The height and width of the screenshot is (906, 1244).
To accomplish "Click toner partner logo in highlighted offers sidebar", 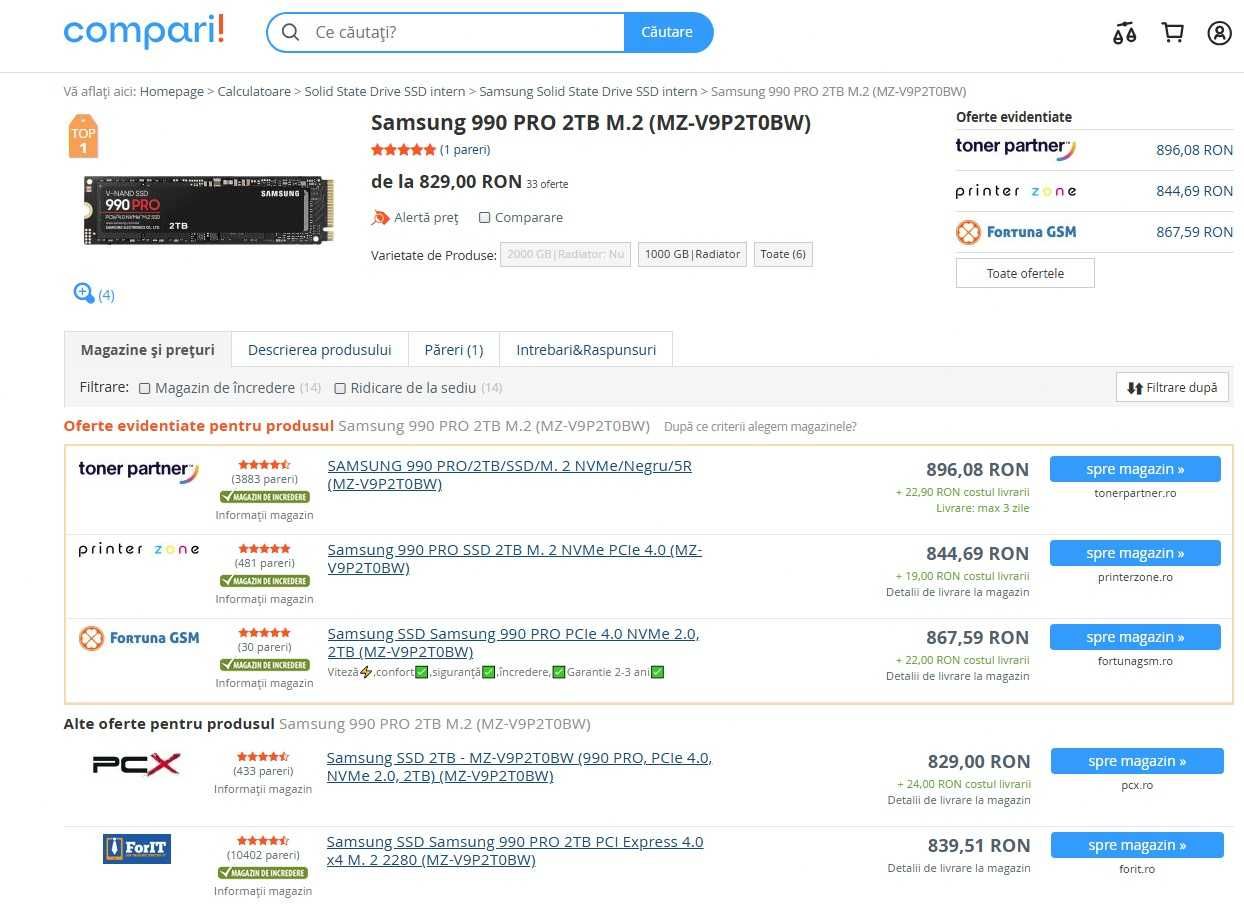I will click(x=1015, y=149).
